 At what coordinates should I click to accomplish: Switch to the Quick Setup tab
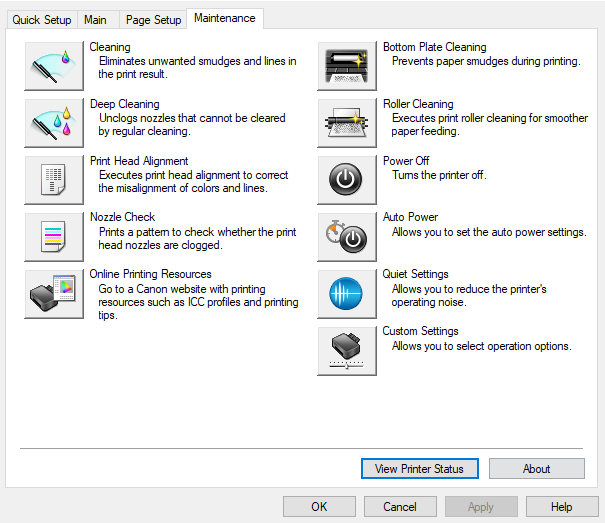point(42,20)
